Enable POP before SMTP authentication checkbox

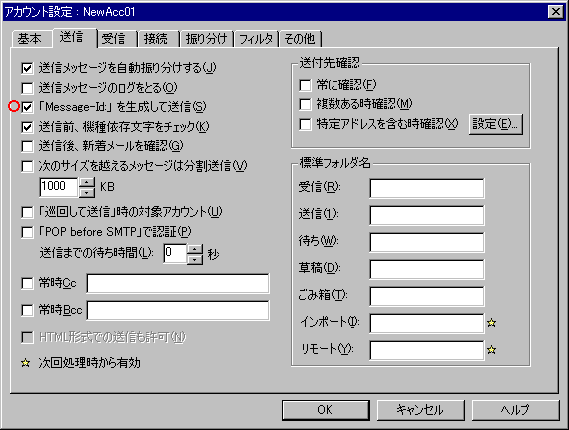click(27, 232)
